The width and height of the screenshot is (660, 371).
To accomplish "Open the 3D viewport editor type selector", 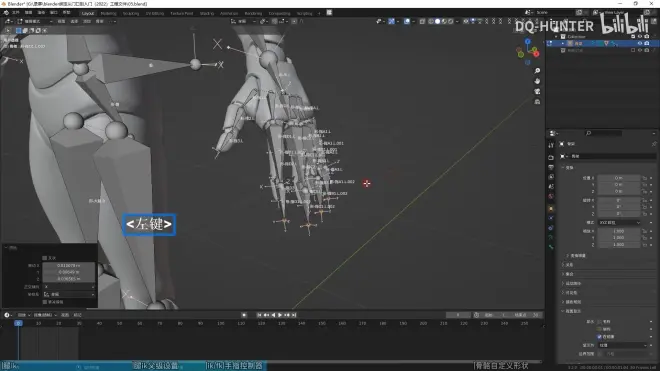I will [x=8, y=21].
